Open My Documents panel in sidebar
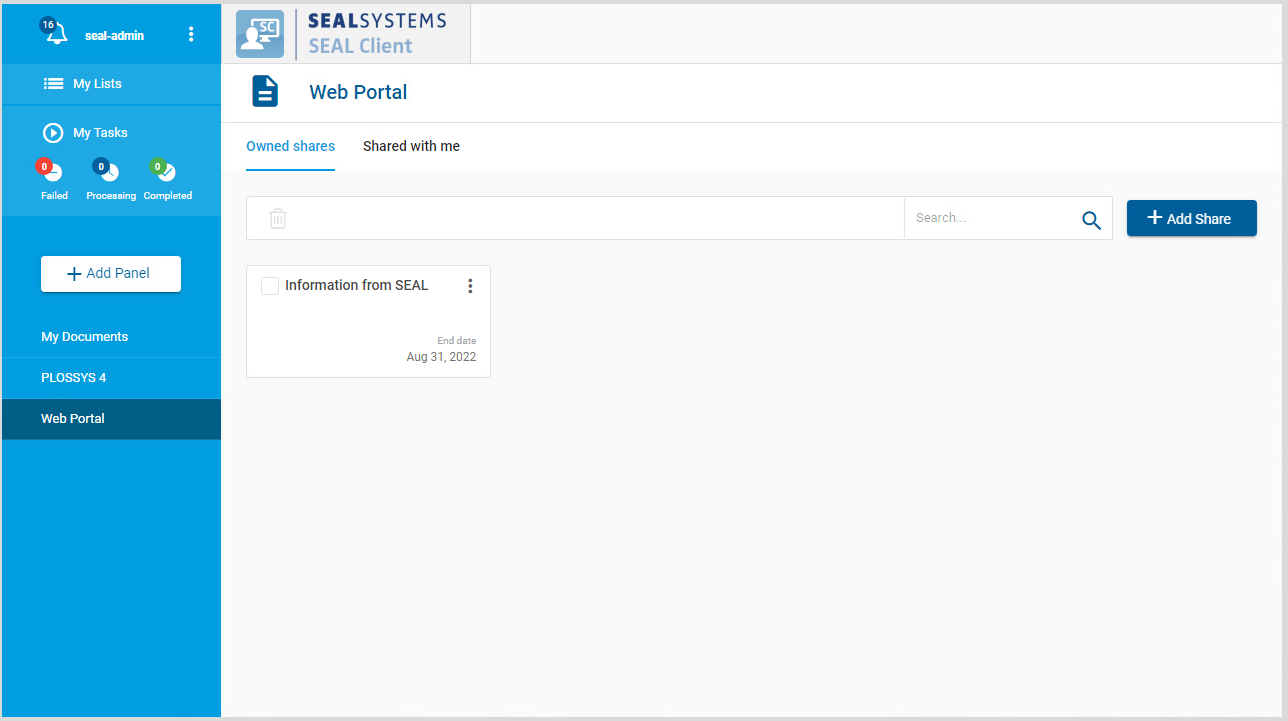Screen dimensions: 1288x721 point(85,337)
